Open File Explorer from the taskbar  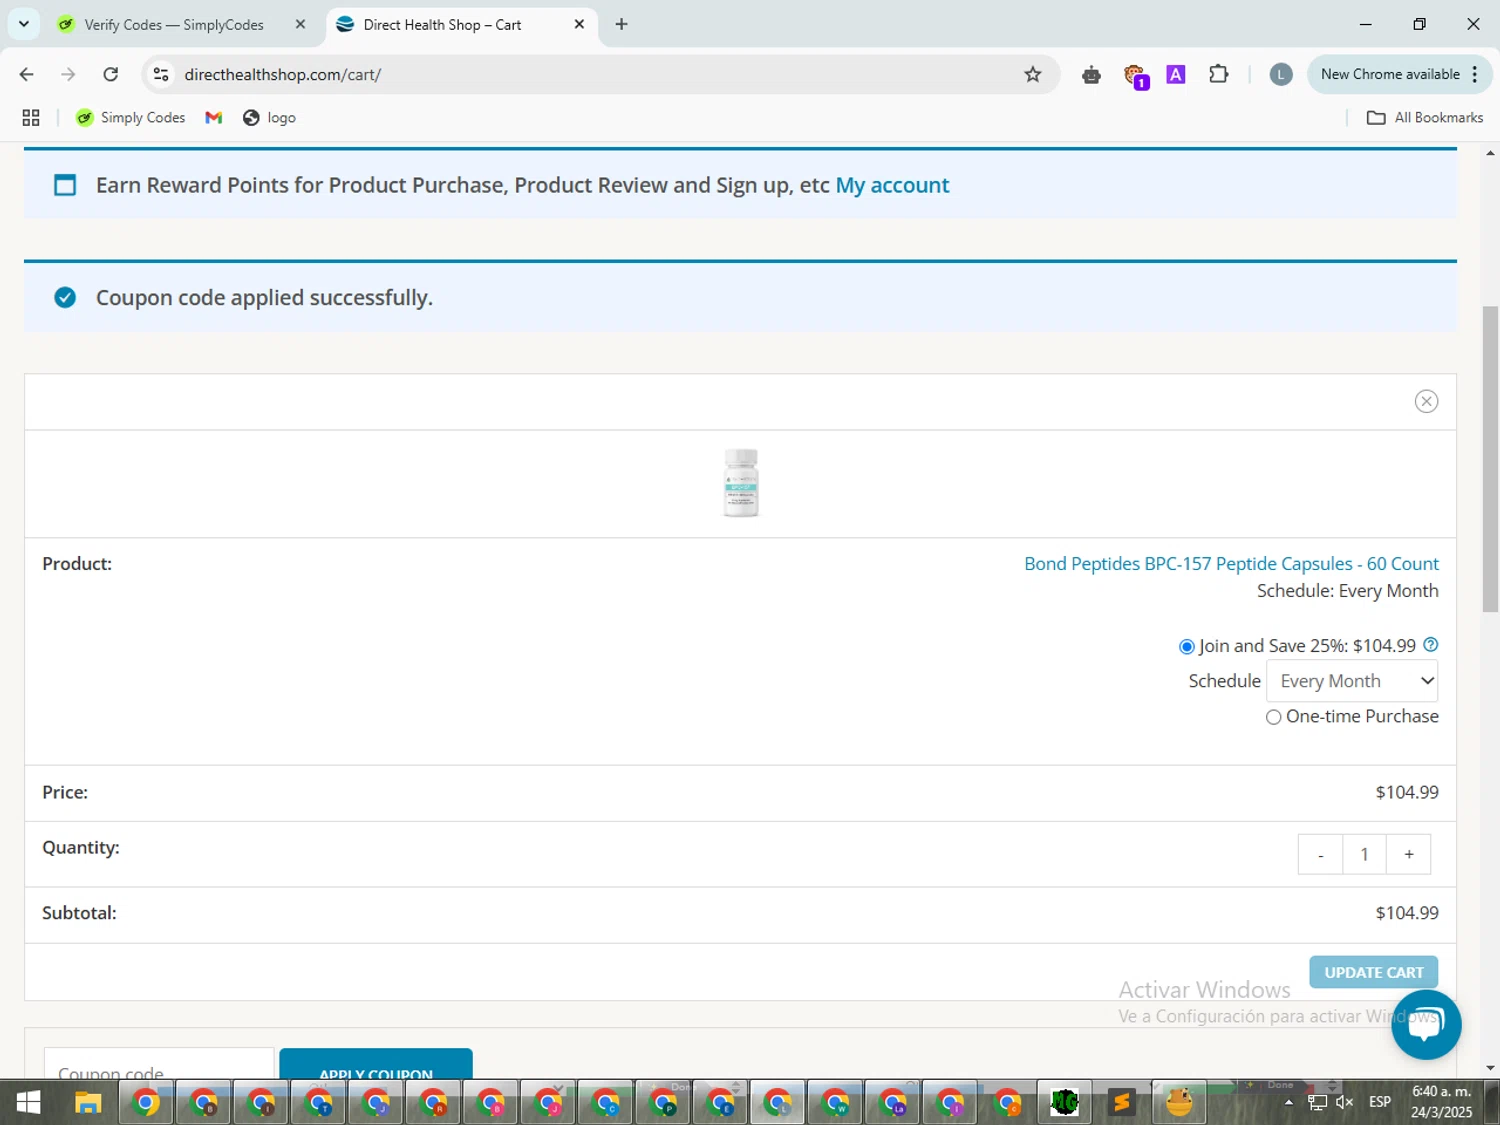coord(88,1103)
